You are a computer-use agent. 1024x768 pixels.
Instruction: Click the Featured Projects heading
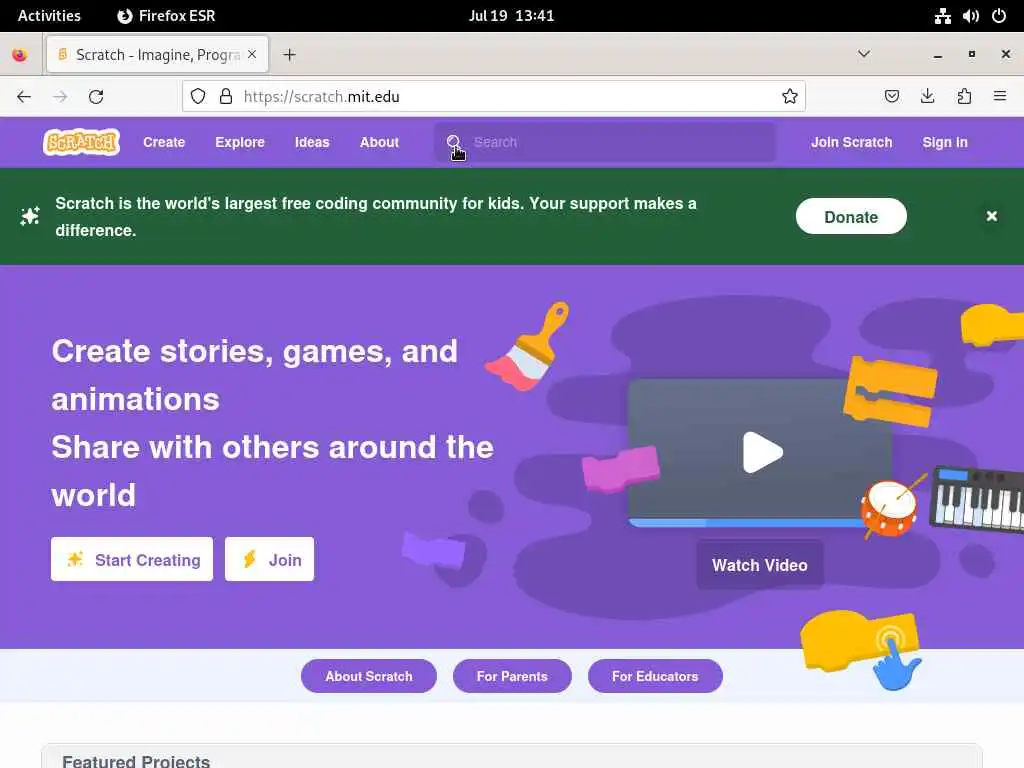click(x=136, y=761)
